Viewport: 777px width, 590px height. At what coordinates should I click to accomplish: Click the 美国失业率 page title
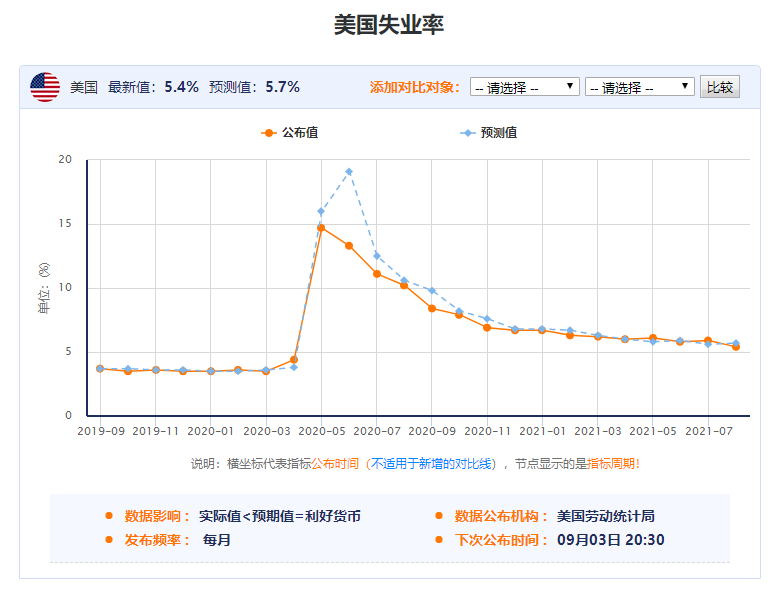tap(388, 25)
